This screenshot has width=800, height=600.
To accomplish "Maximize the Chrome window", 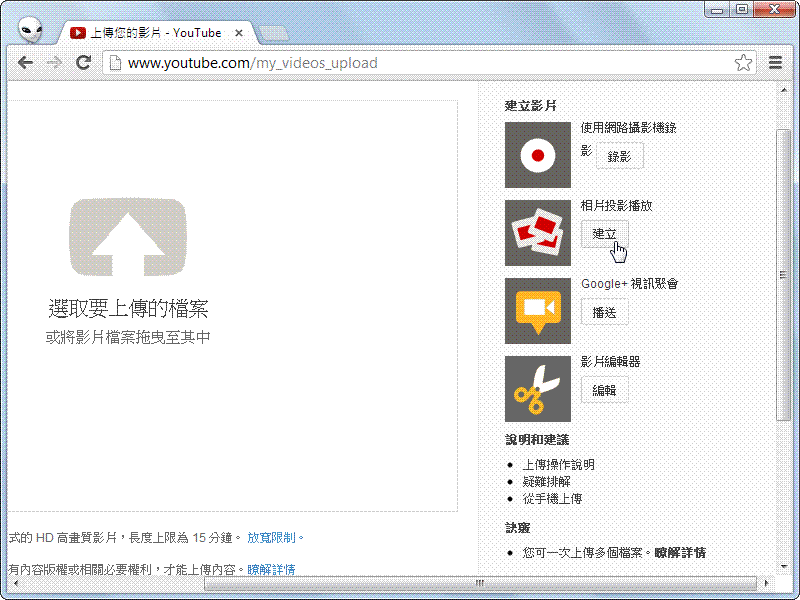I will pyautogui.click(x=742, y=10).
